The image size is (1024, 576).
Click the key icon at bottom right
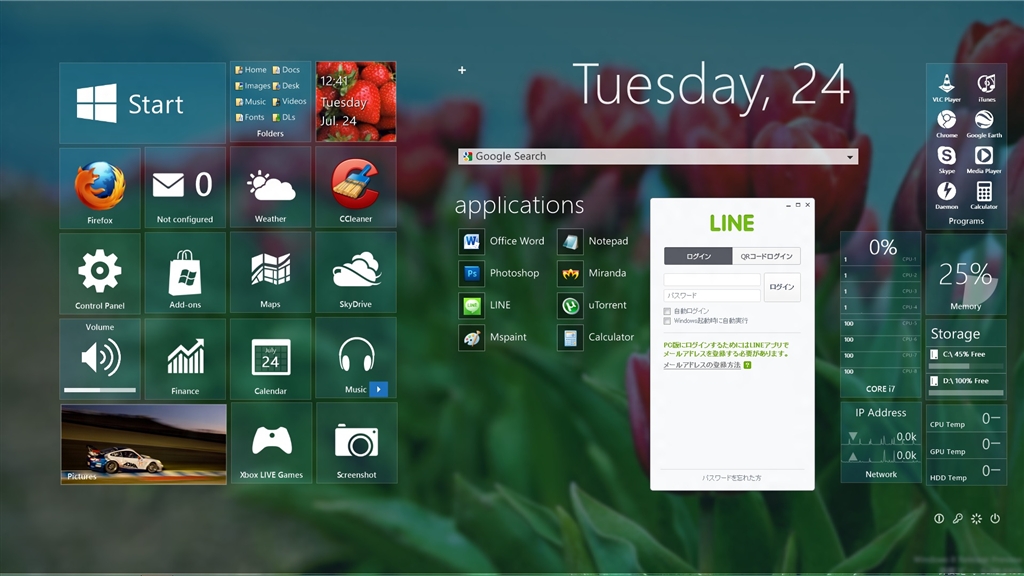tap(957, 519)
